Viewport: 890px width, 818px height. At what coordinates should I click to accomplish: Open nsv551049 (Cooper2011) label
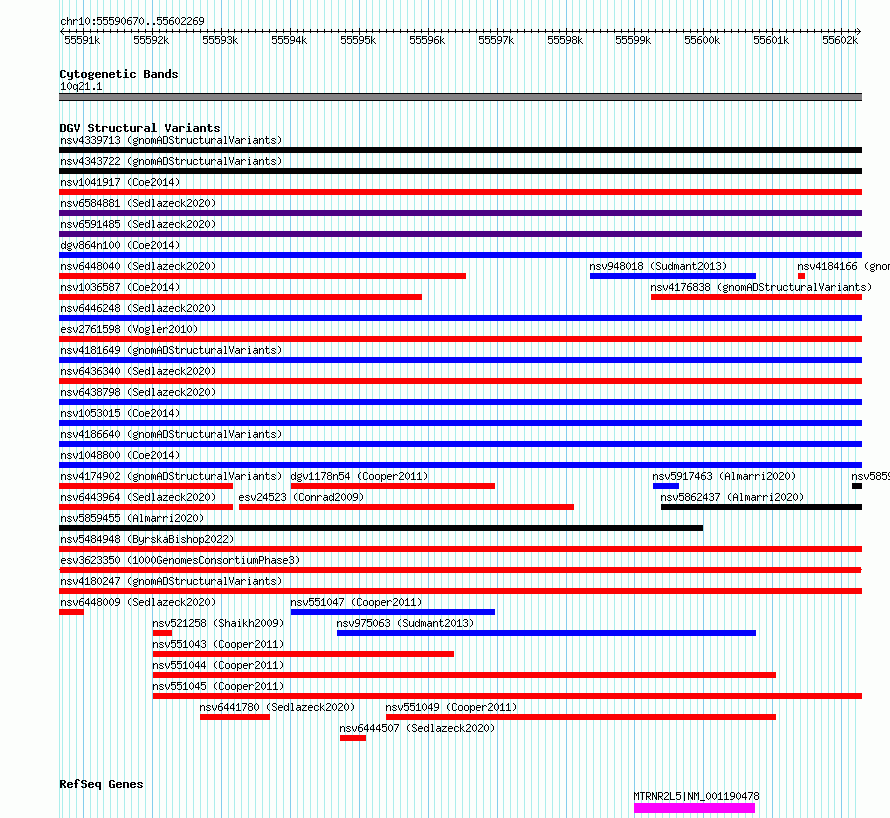coord(451,707)
